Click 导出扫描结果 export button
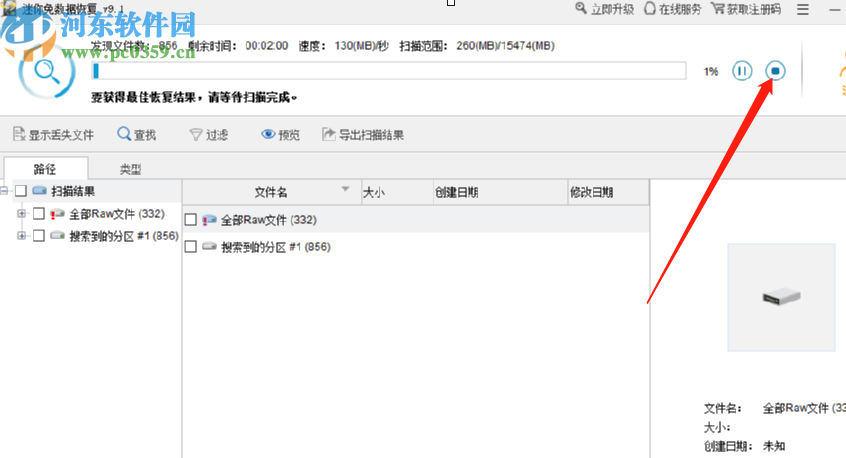Image resolution: width=846 pixels, height=458 pixels. click(x=363, y=134)
